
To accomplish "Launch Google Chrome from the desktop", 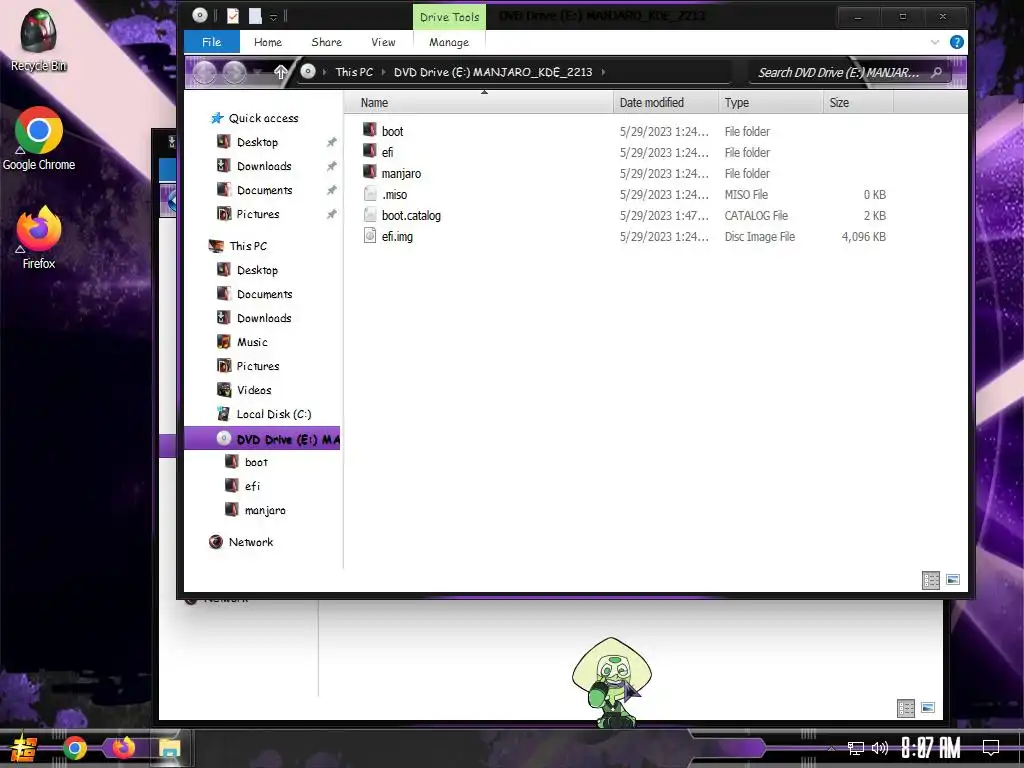I will (39, 139).
